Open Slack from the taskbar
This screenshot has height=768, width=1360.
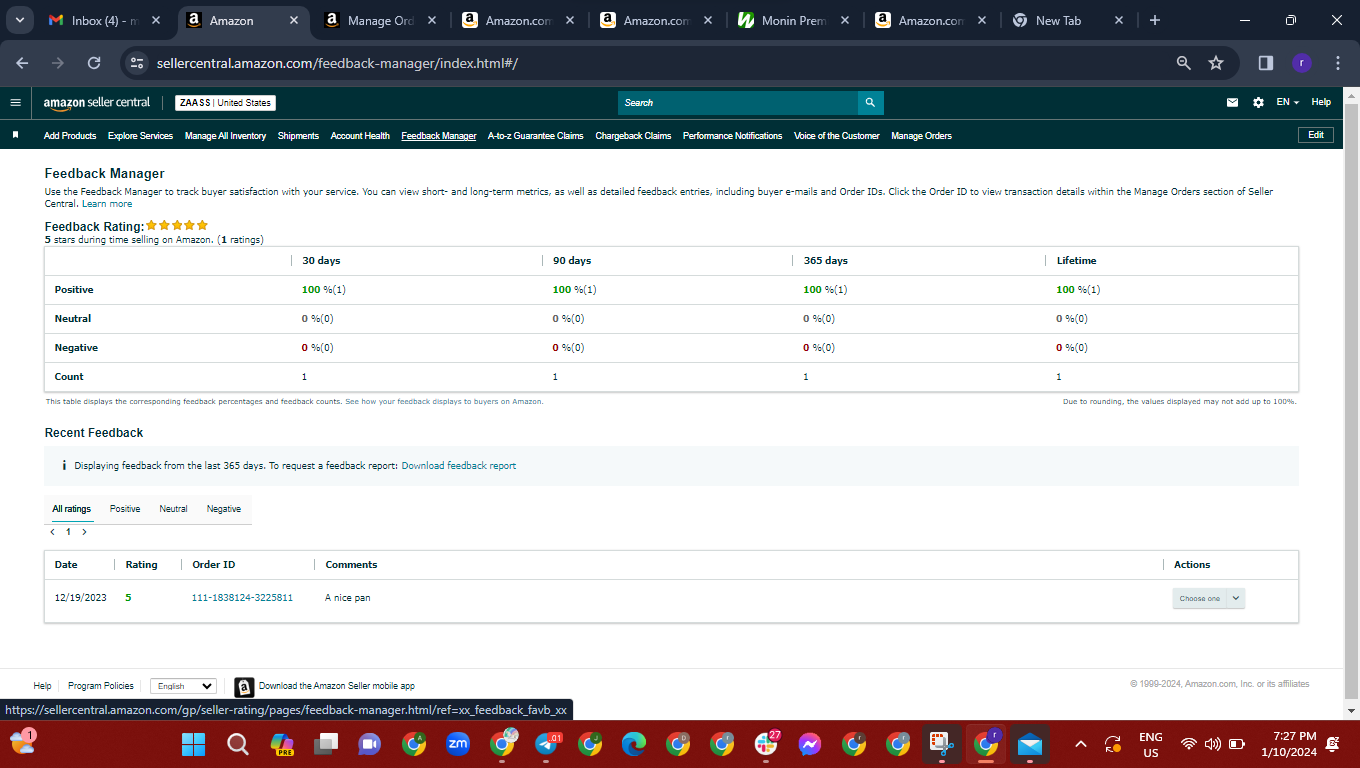[766, 744]
